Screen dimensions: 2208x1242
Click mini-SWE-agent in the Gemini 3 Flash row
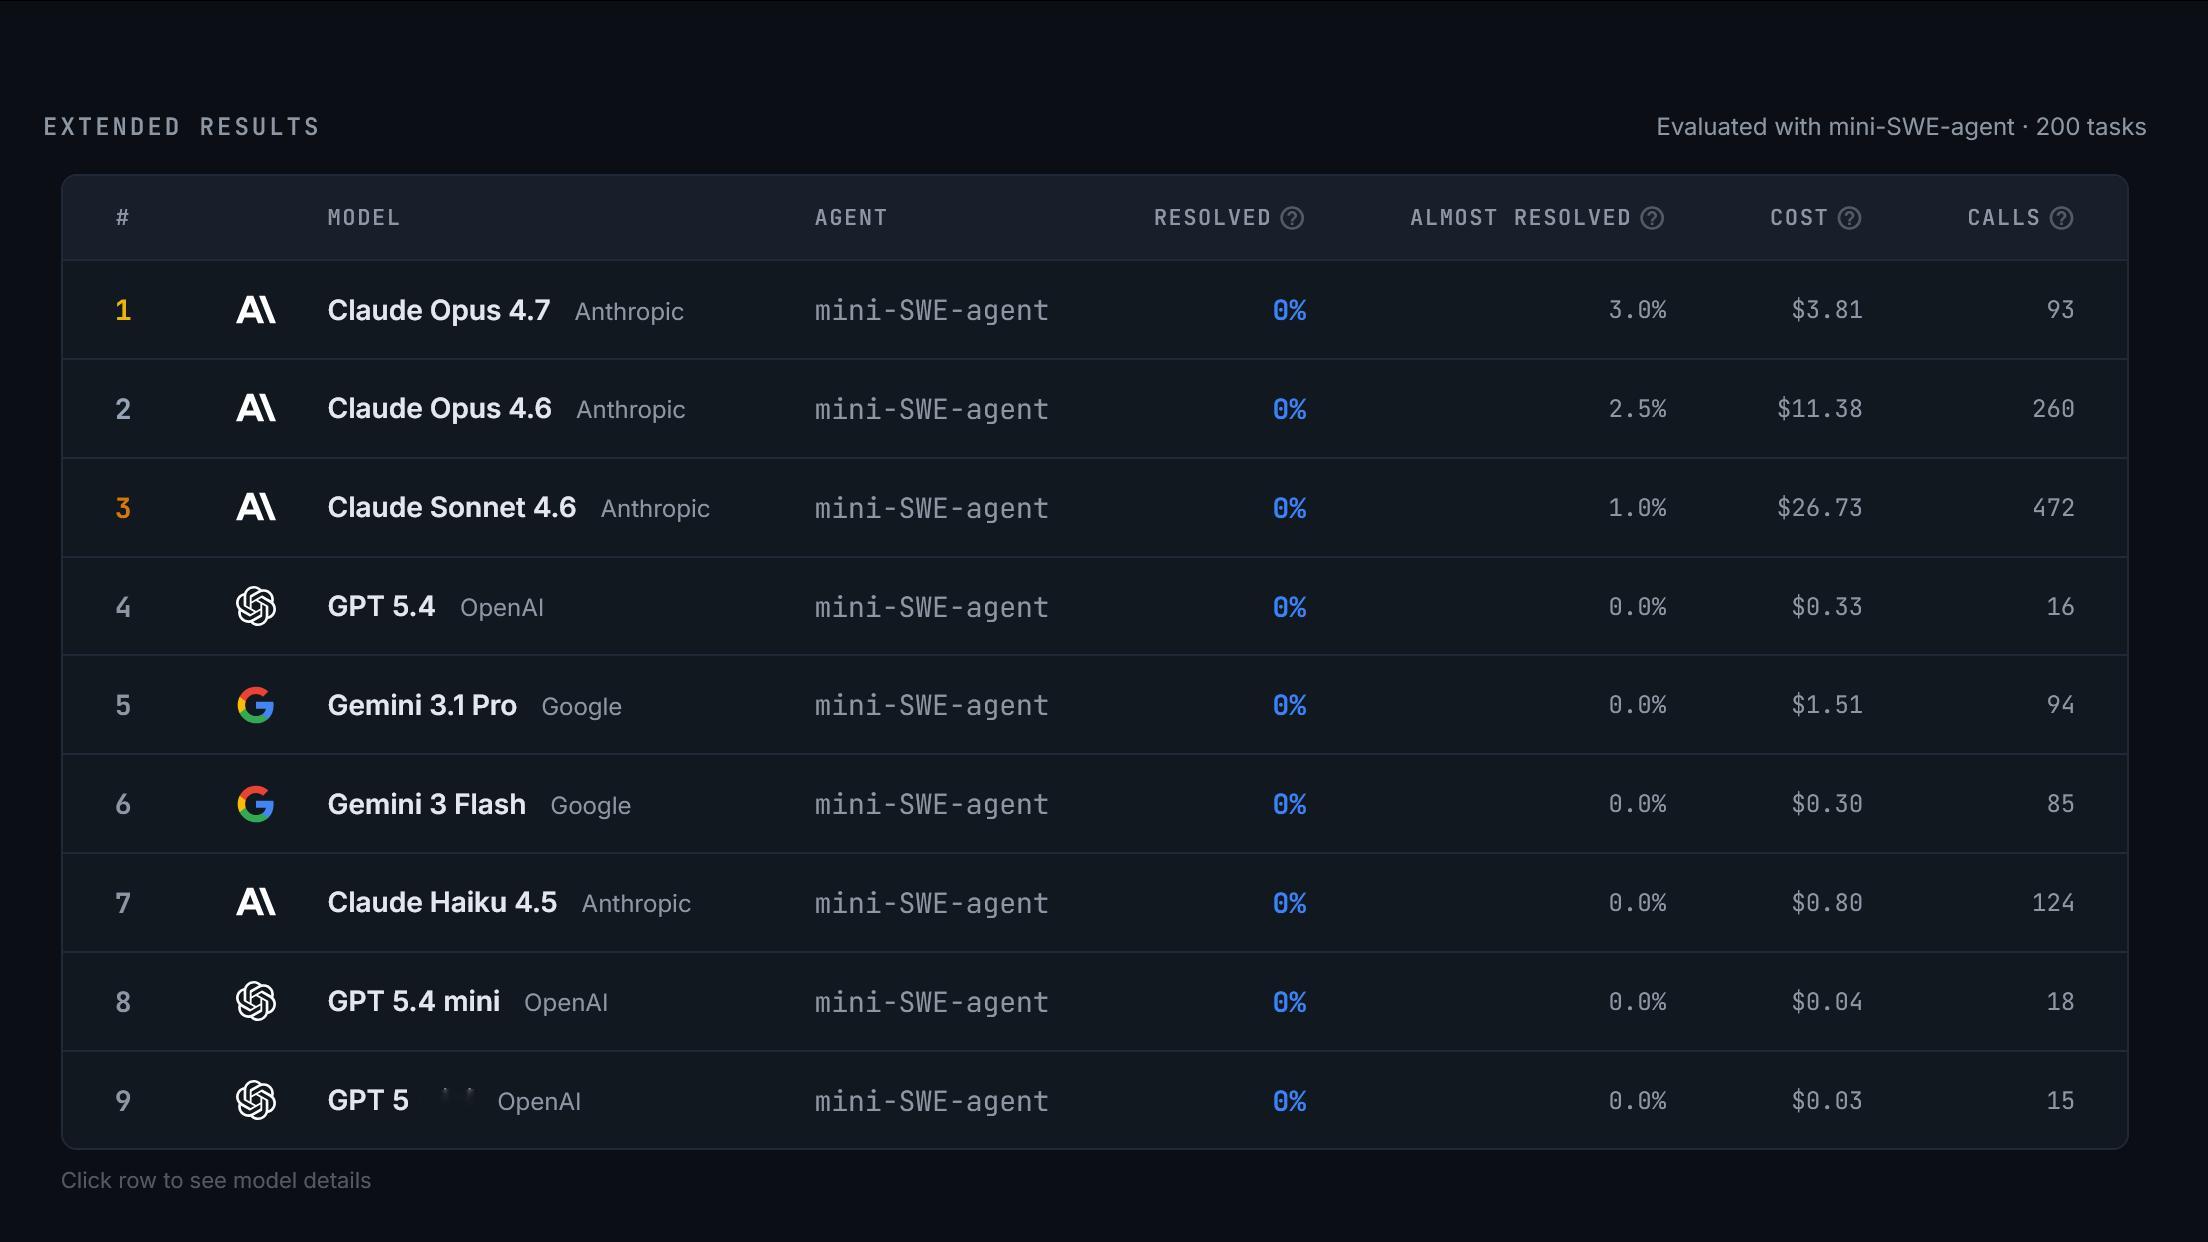[x=931, y=804]
